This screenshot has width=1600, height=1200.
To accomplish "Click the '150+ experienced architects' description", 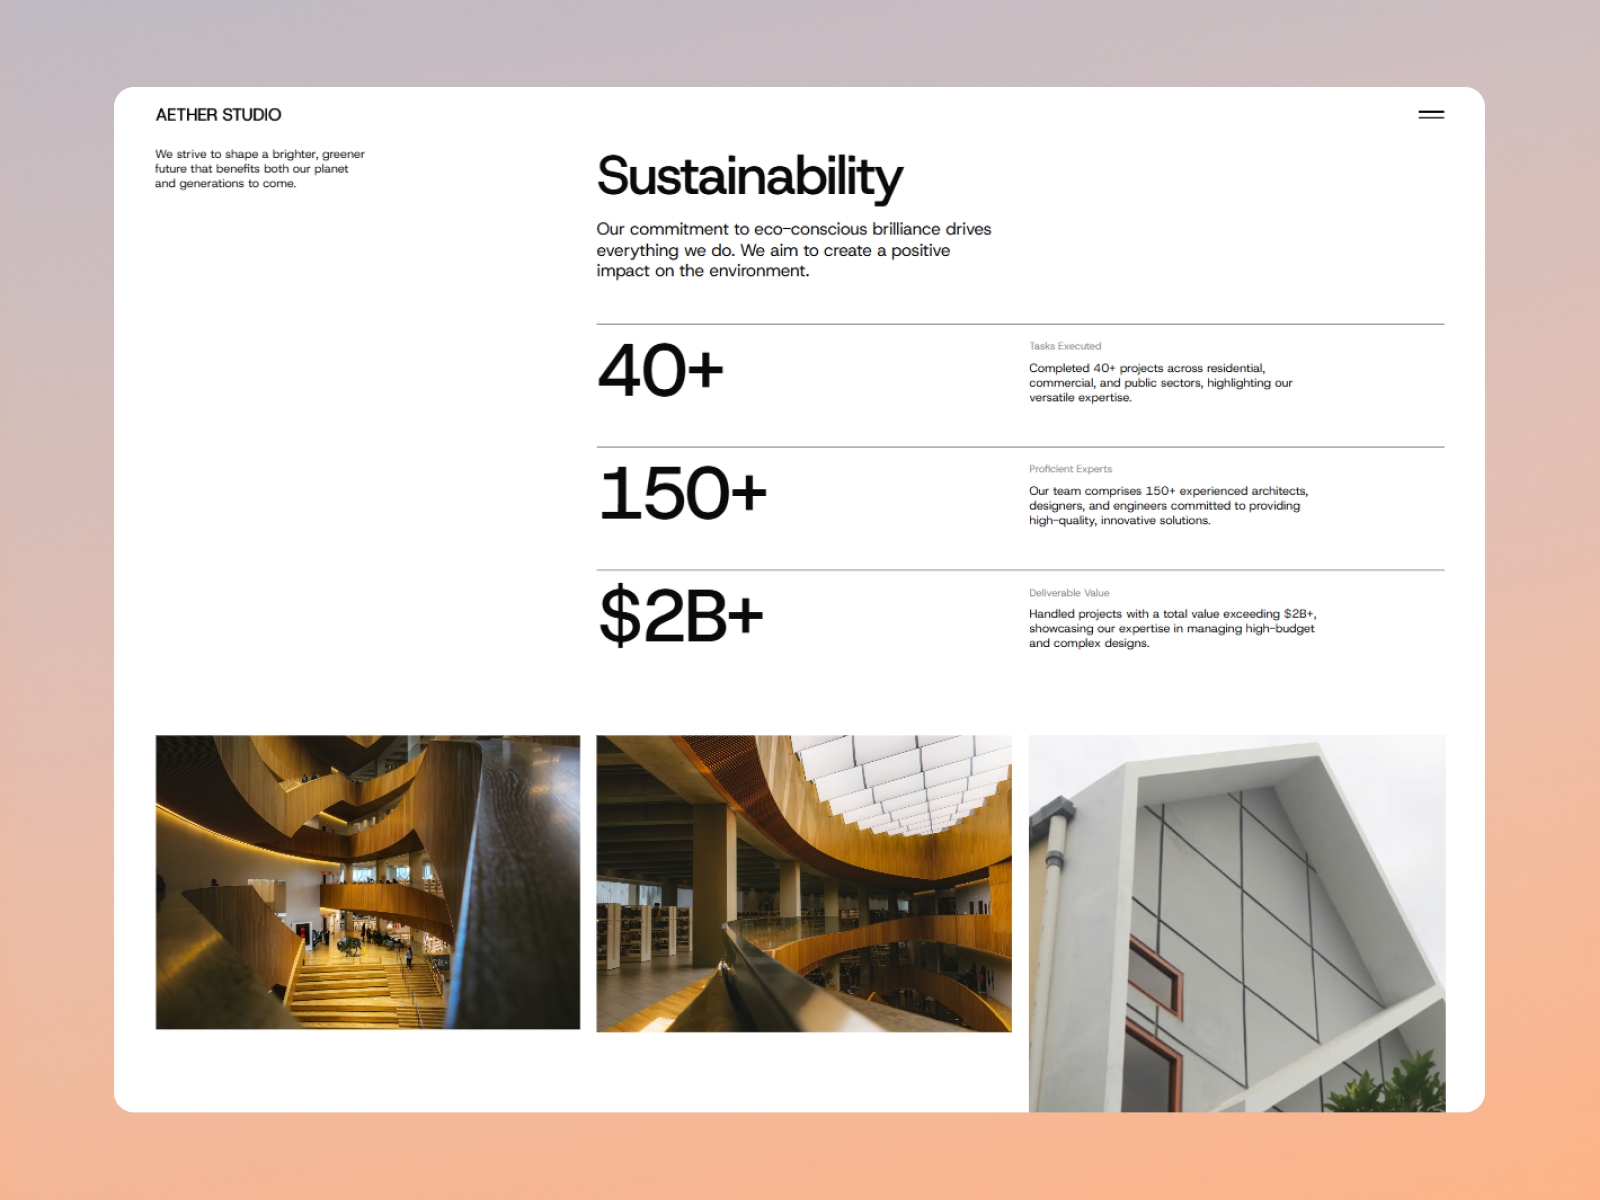I will click(1168, 506).
